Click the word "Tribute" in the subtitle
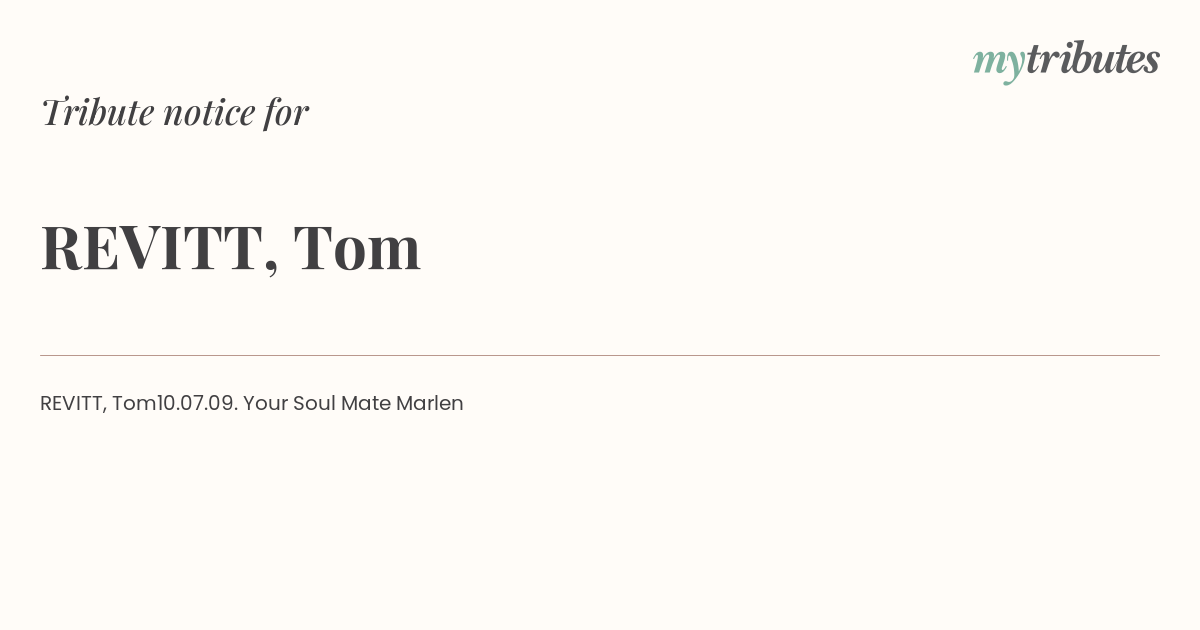This screenshot has height=630, width=1200. pos(98,112)
